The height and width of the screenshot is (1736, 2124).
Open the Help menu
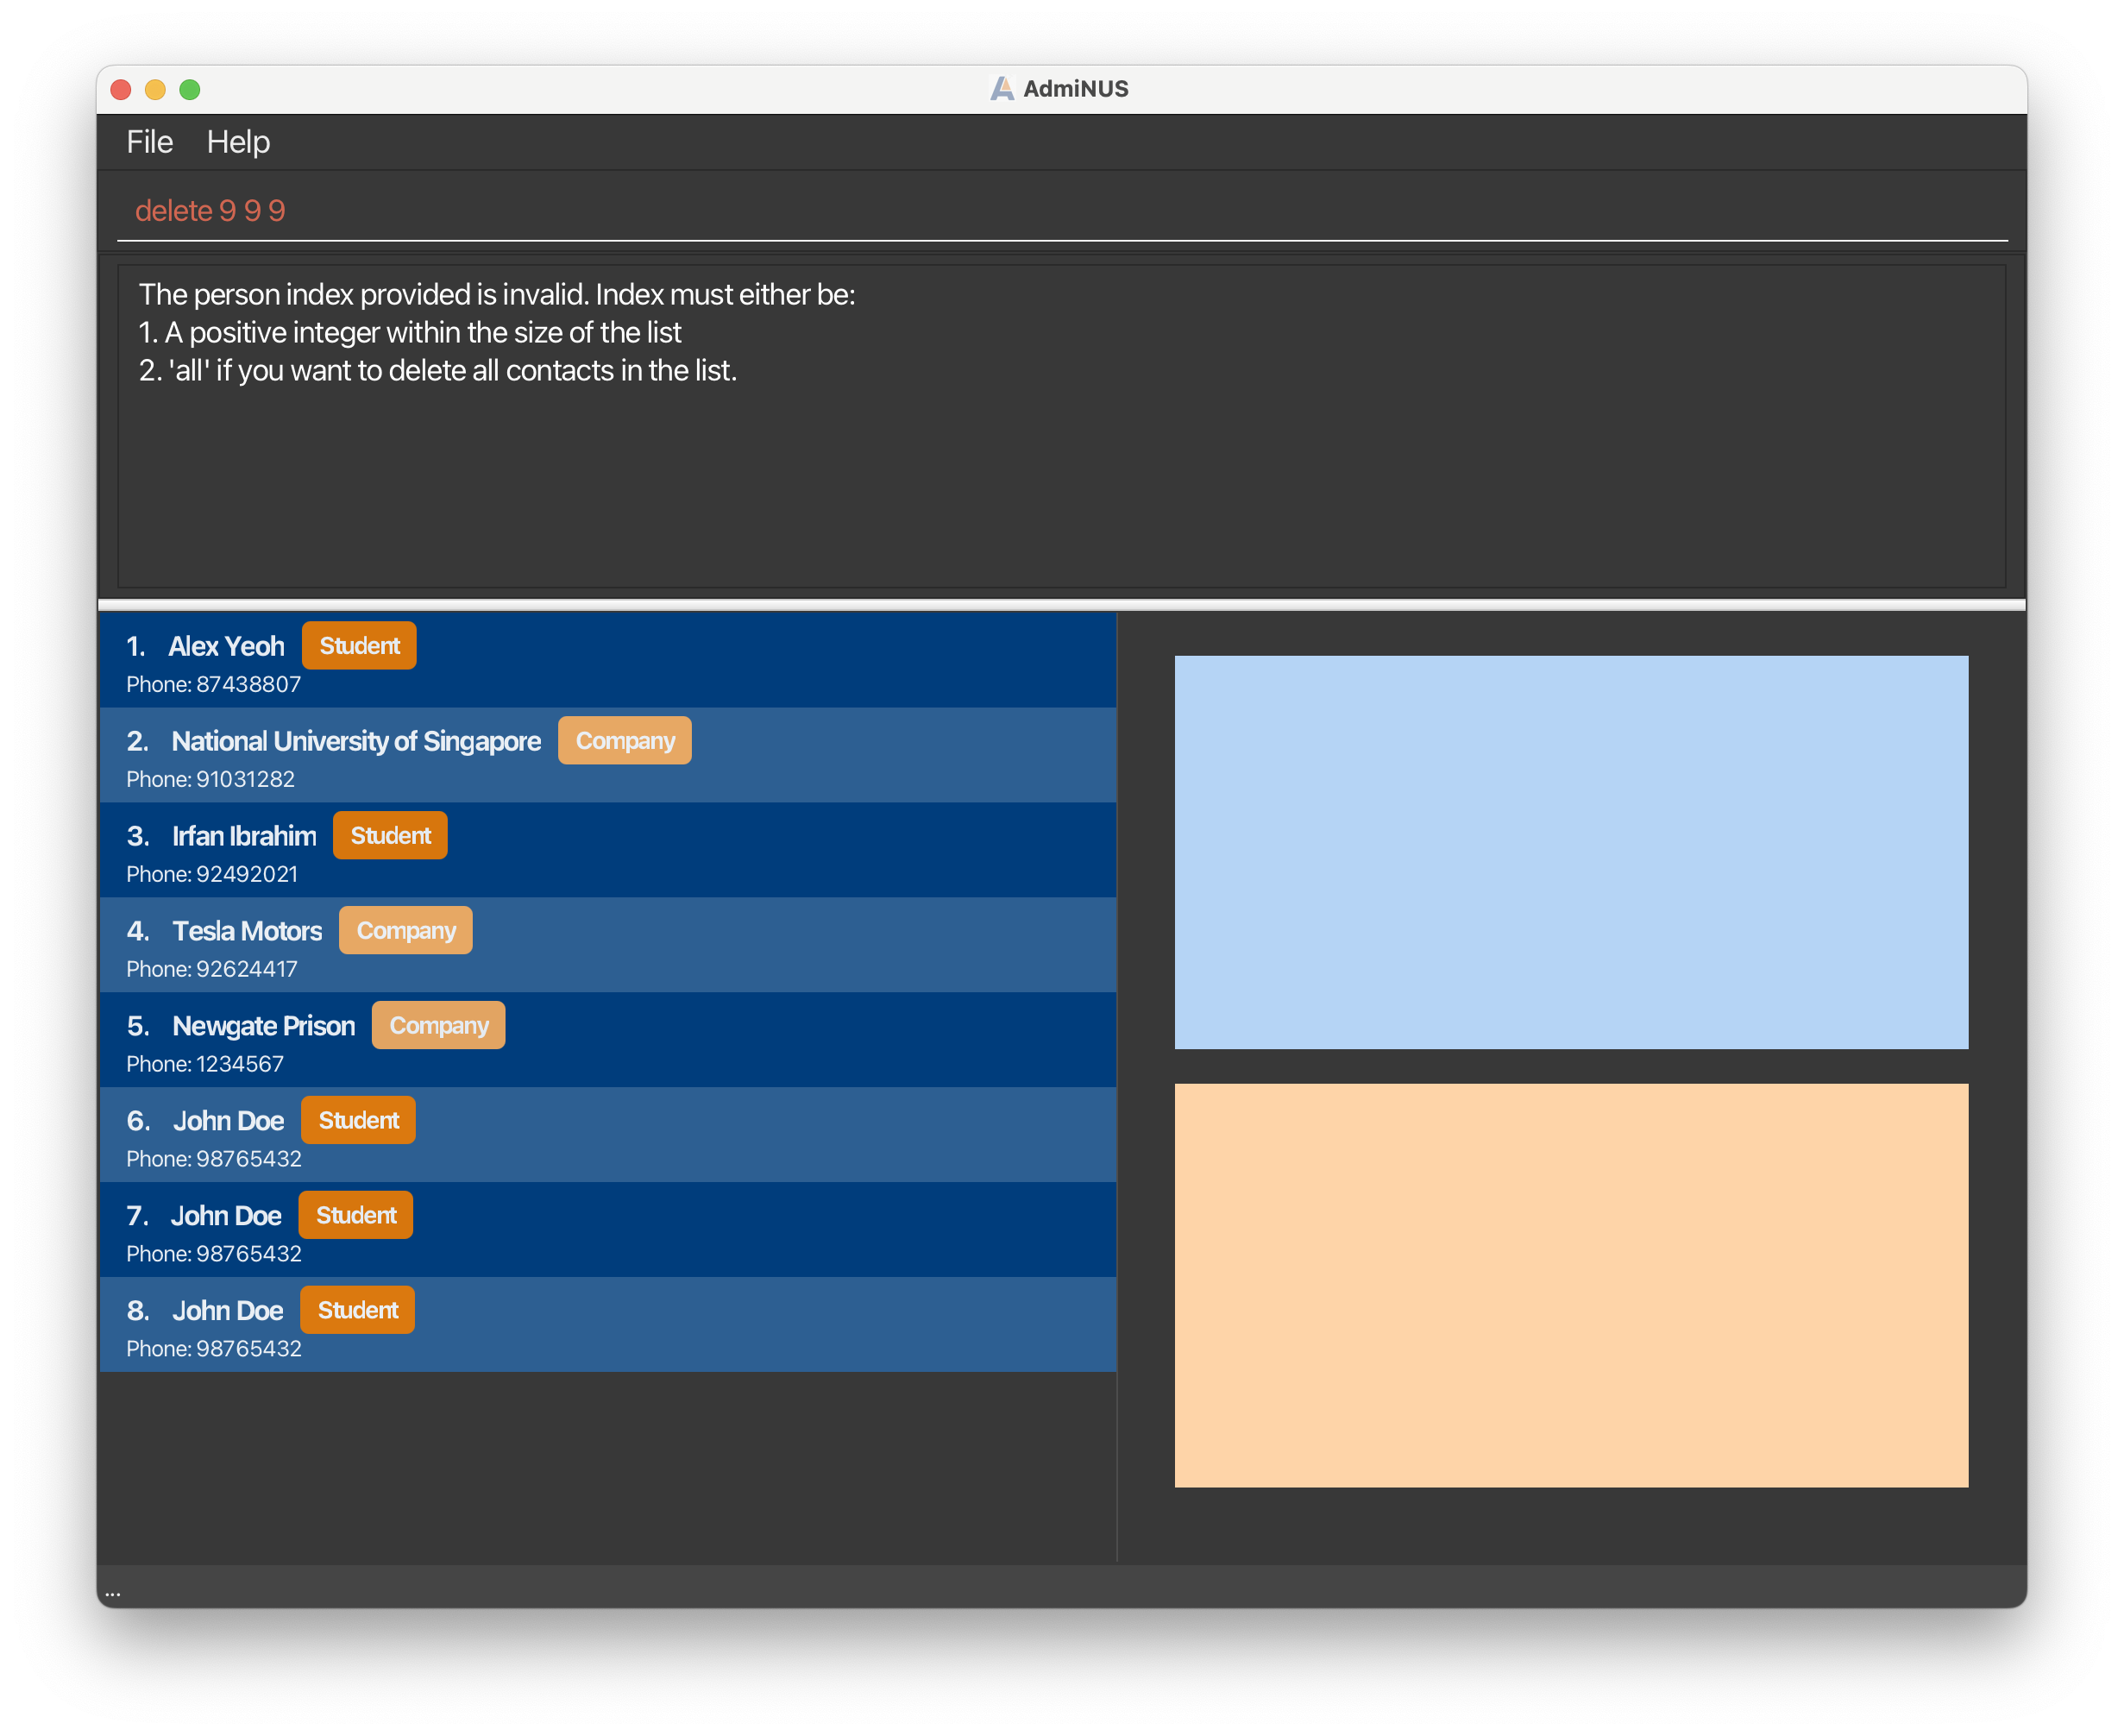click(238, 142)
